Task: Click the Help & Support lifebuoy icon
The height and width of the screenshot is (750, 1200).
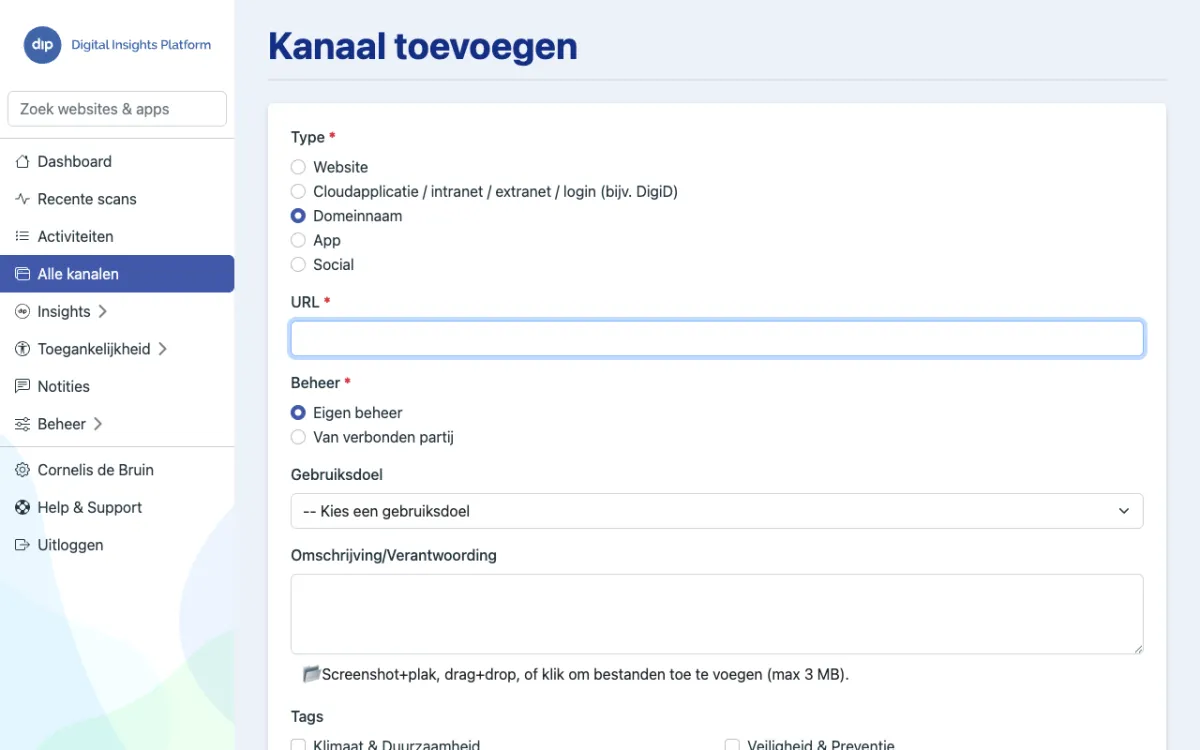Action: (22, 507)
